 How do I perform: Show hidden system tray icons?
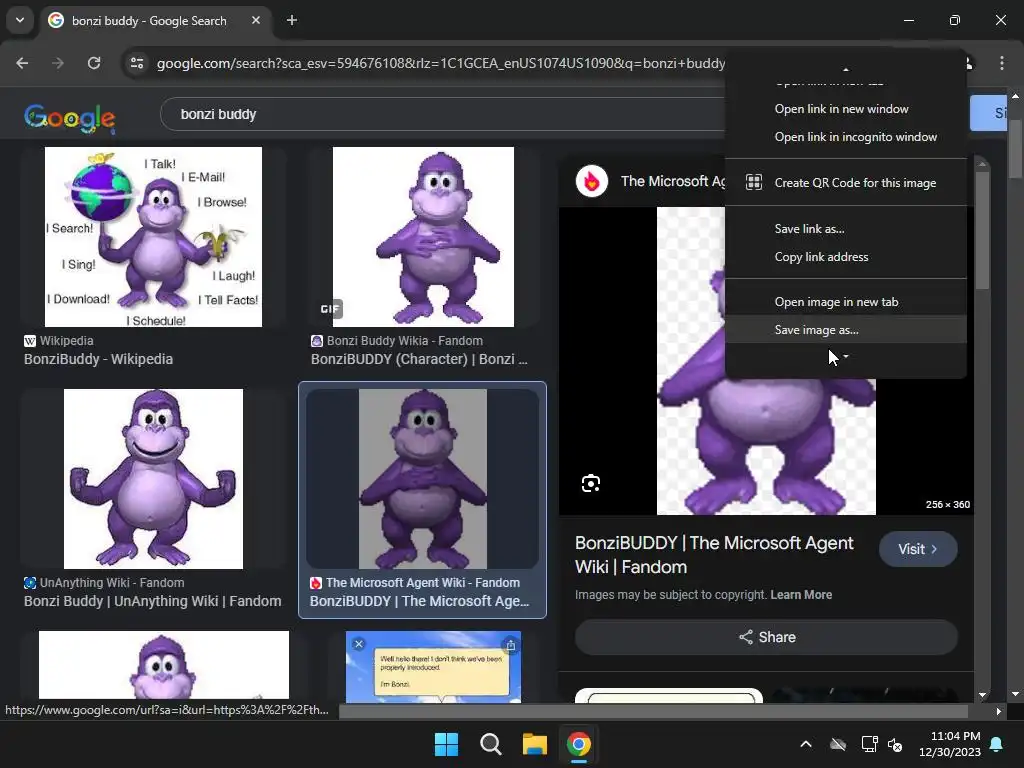coord(806,744)
